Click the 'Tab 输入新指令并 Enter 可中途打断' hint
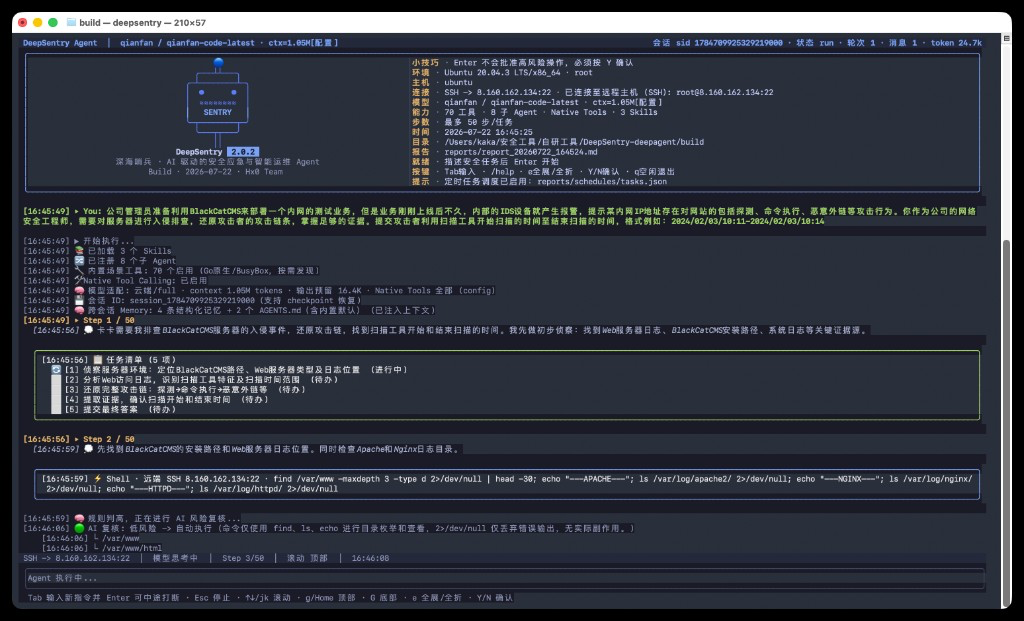 coord(103,598)
